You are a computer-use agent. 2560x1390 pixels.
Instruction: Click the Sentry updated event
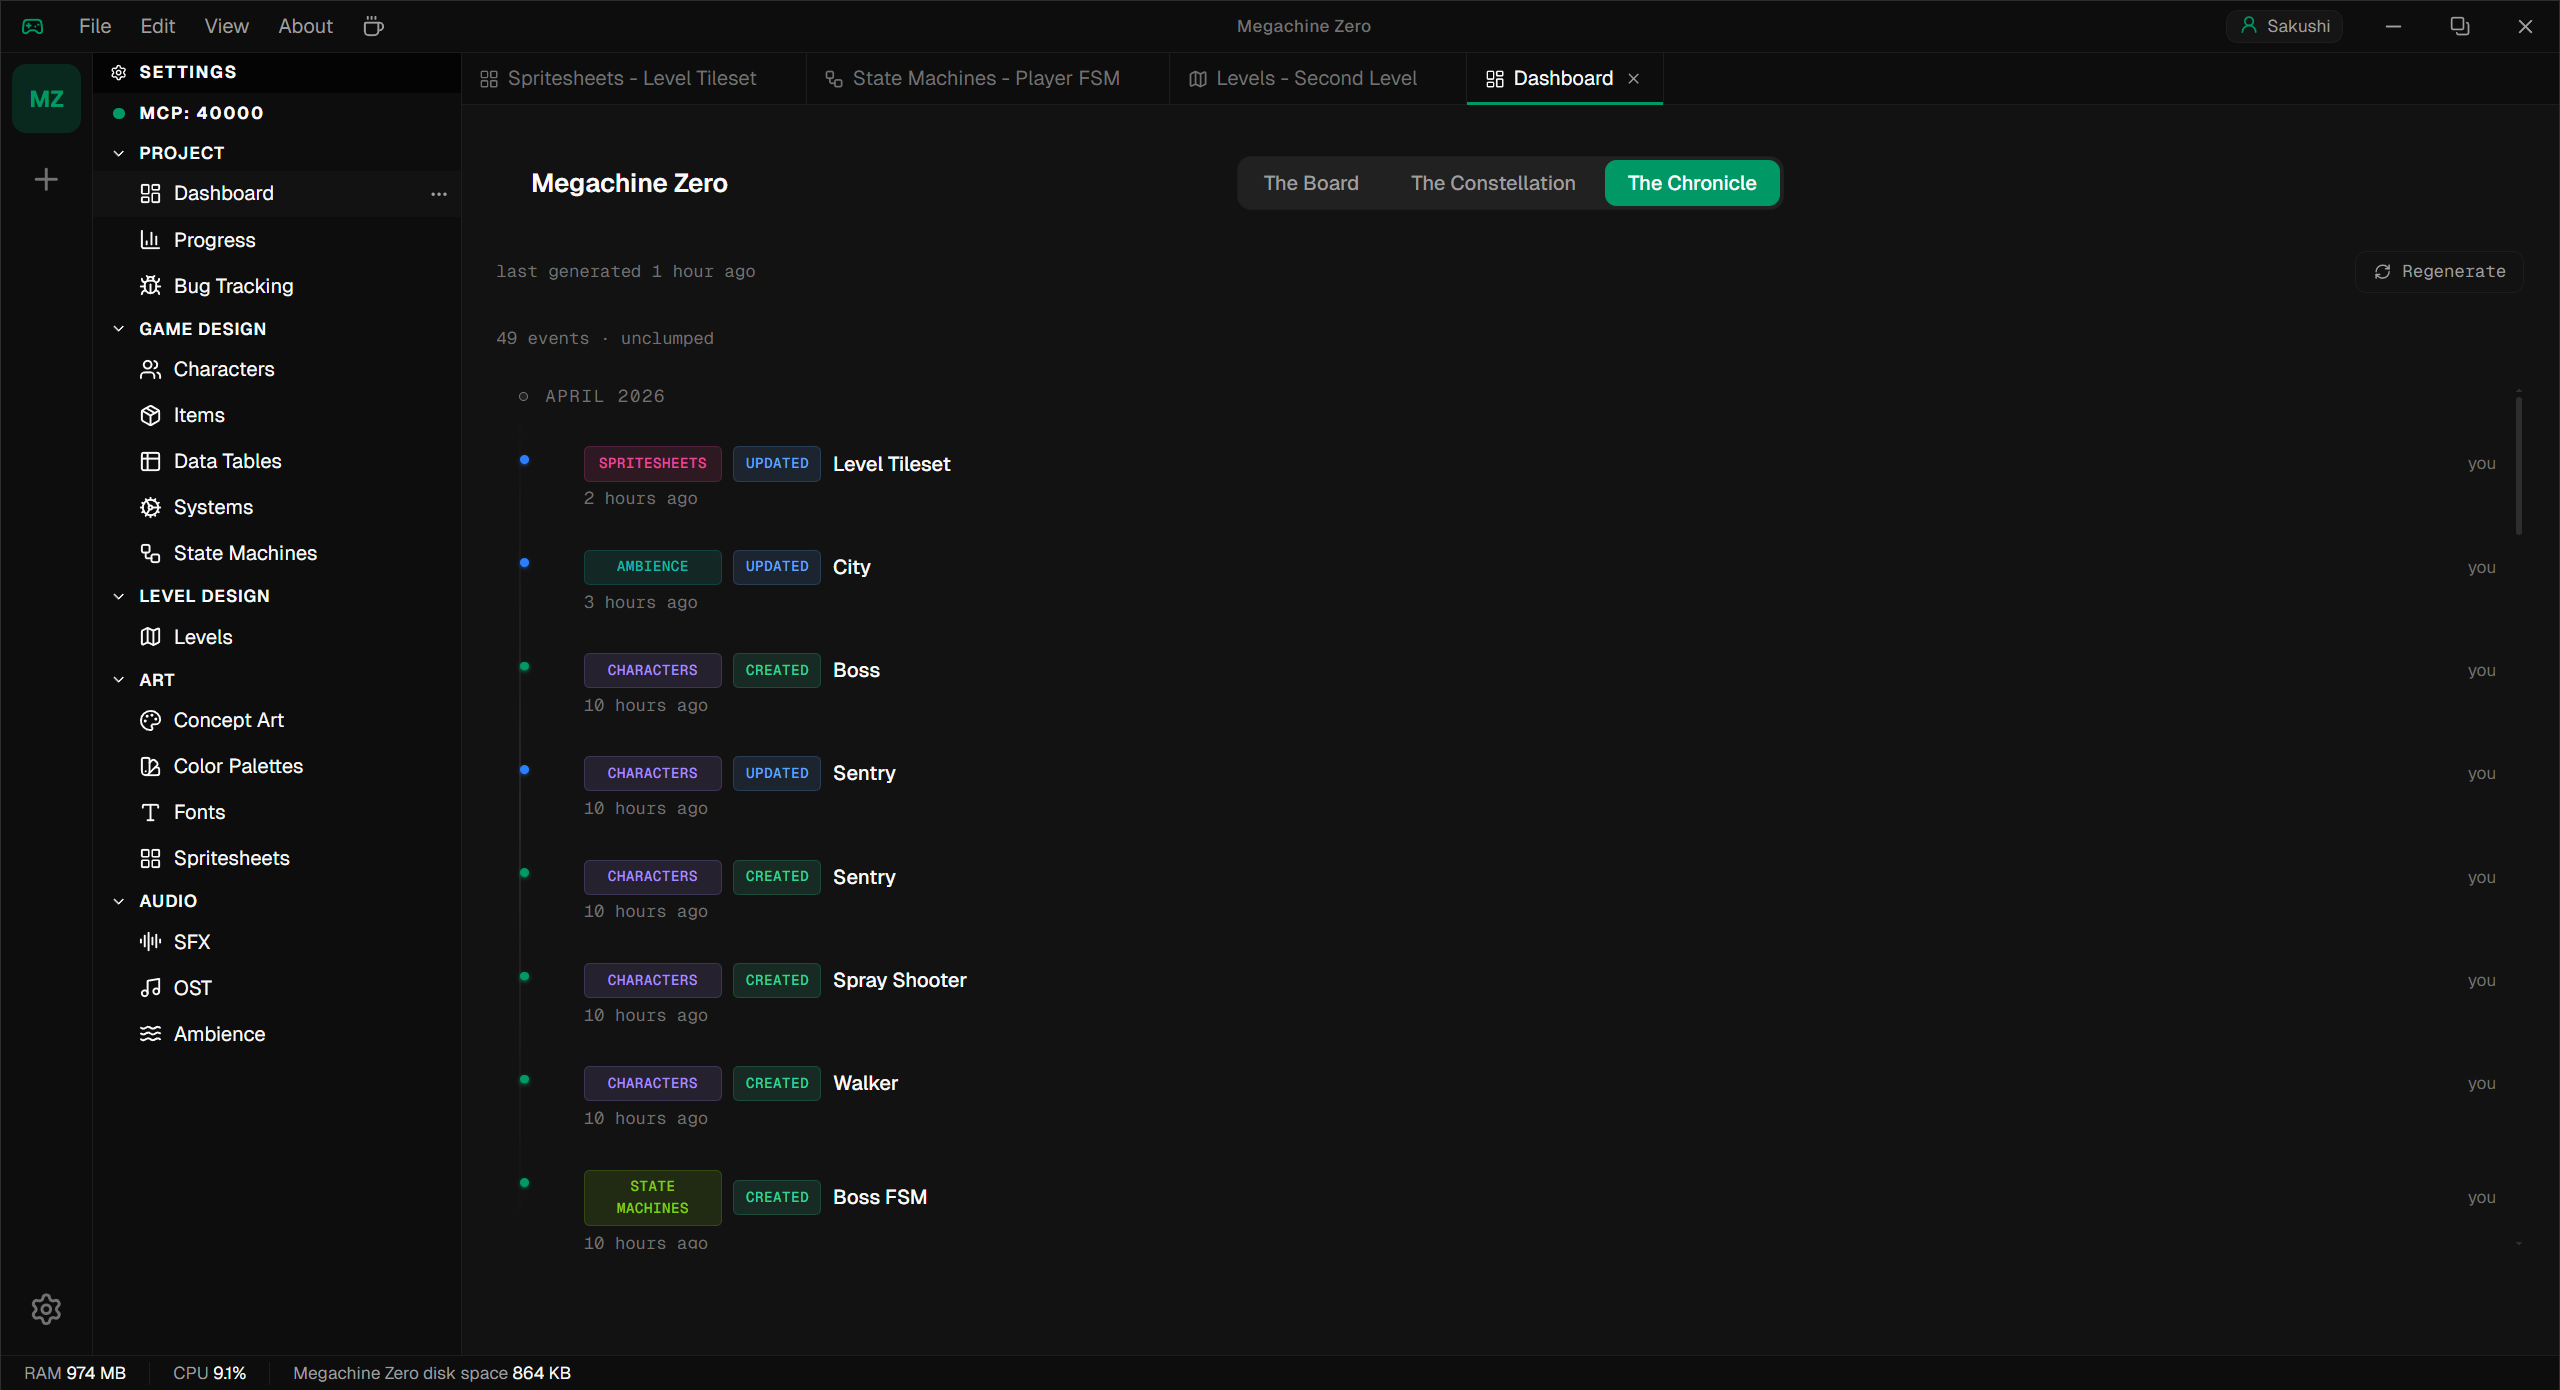point(864,773)
